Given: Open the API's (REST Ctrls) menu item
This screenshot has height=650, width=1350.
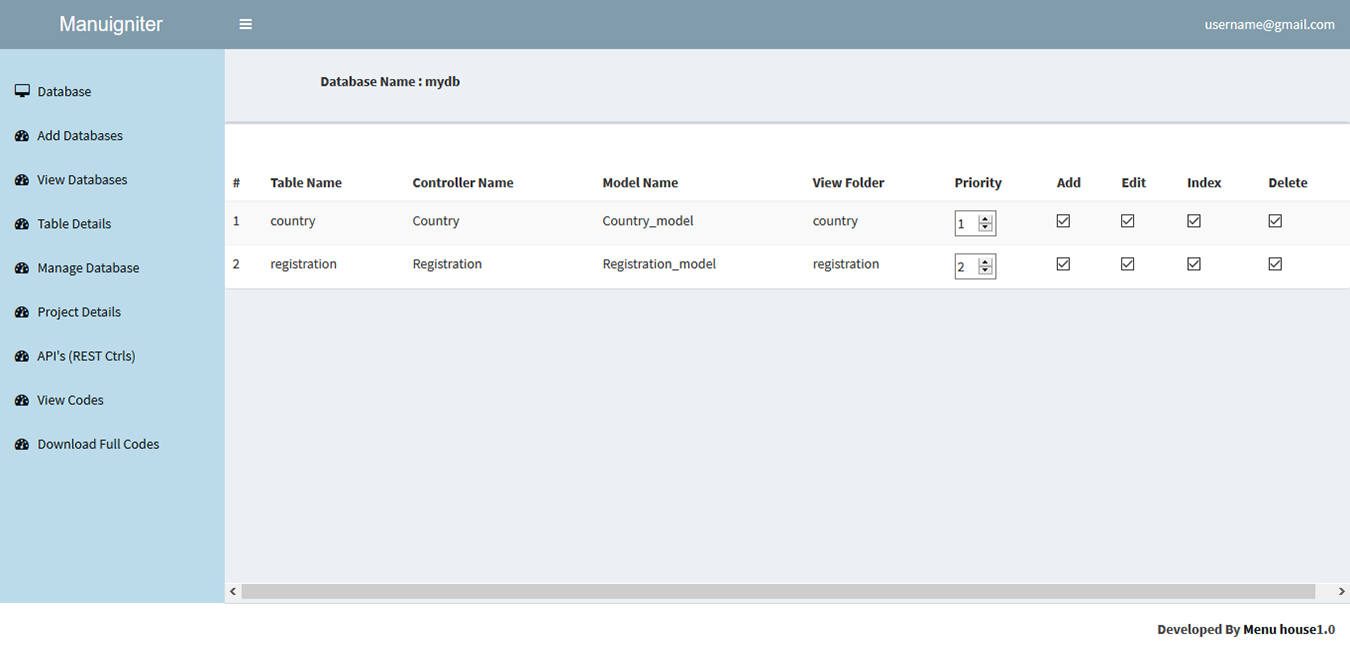Looking at the screenshot, I should pos(86,356).
